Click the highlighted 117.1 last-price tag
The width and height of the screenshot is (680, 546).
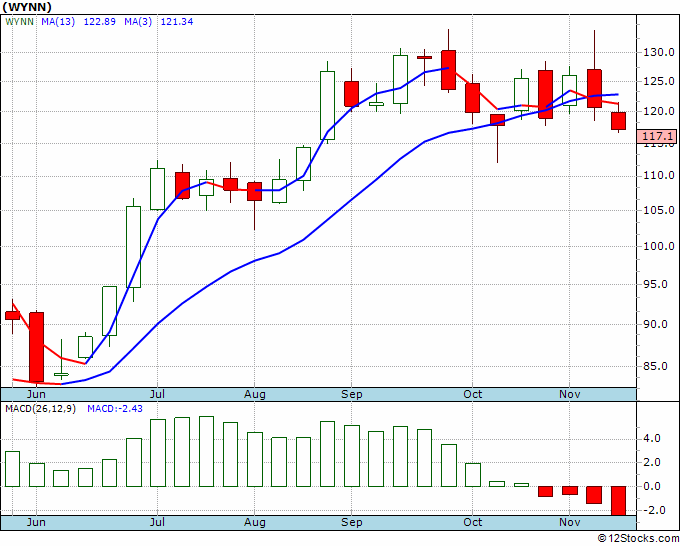point(657,136)
